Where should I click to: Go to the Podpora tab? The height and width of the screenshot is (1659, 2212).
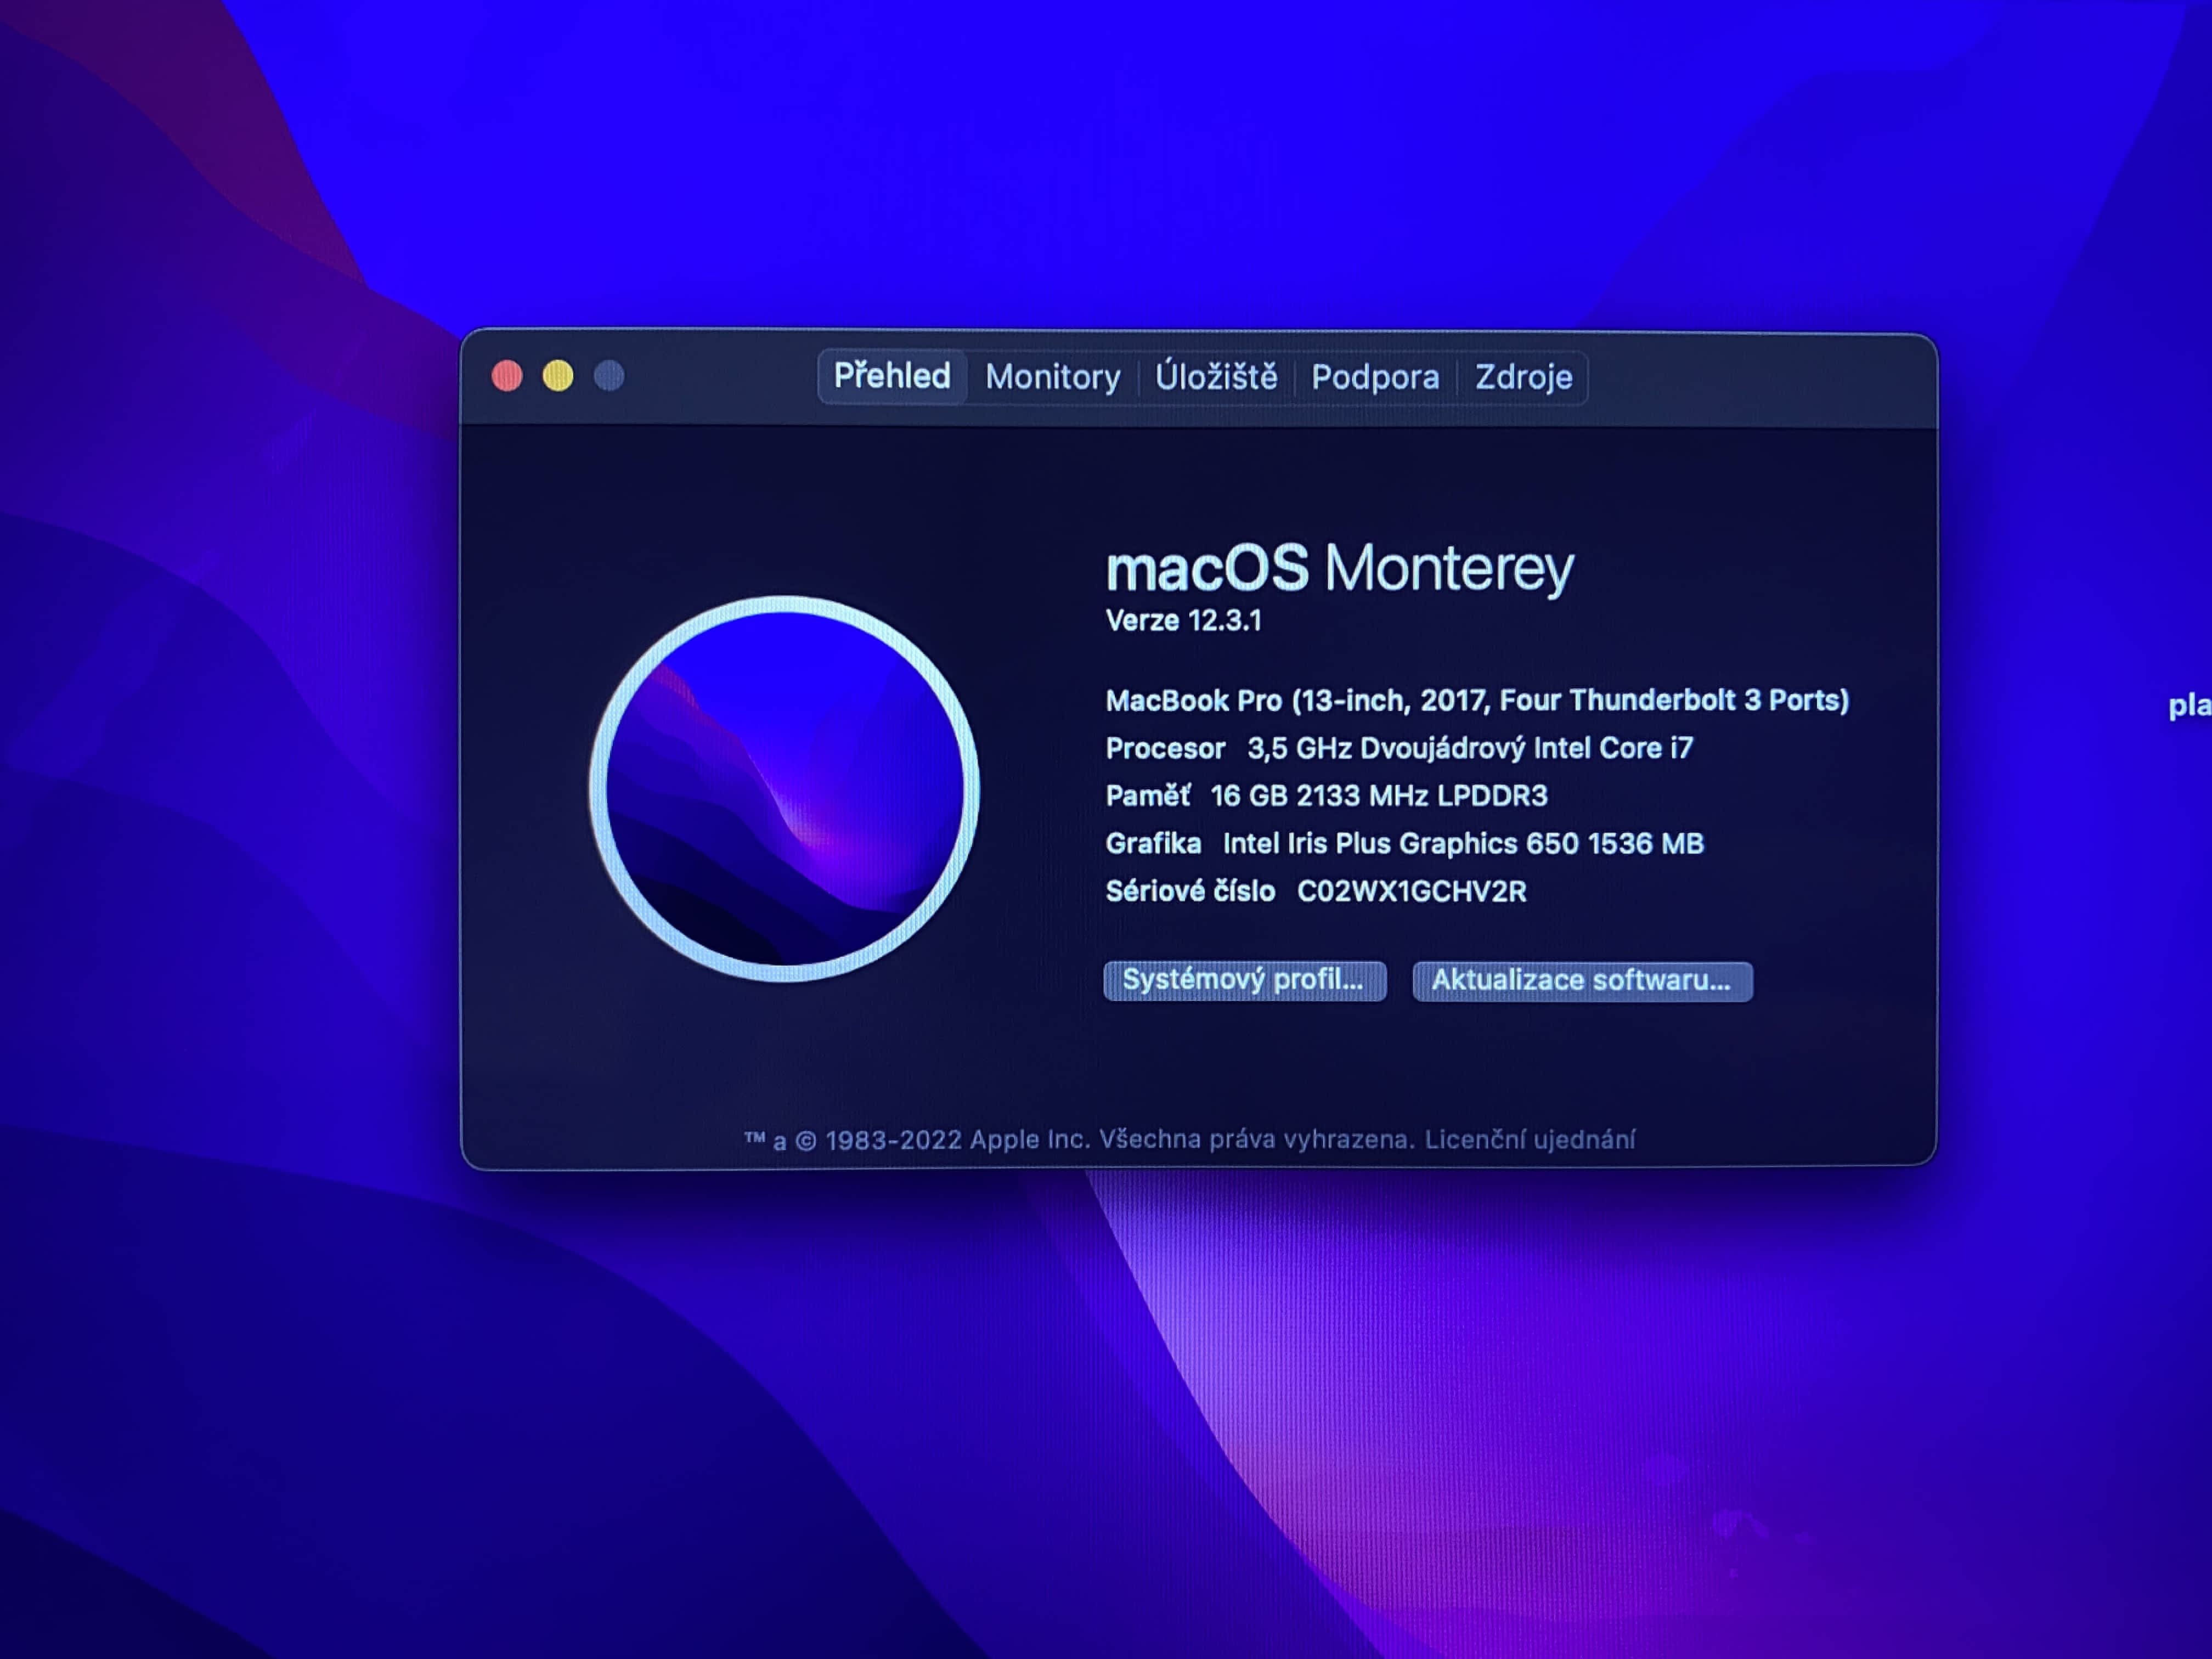click(1375, 377)
